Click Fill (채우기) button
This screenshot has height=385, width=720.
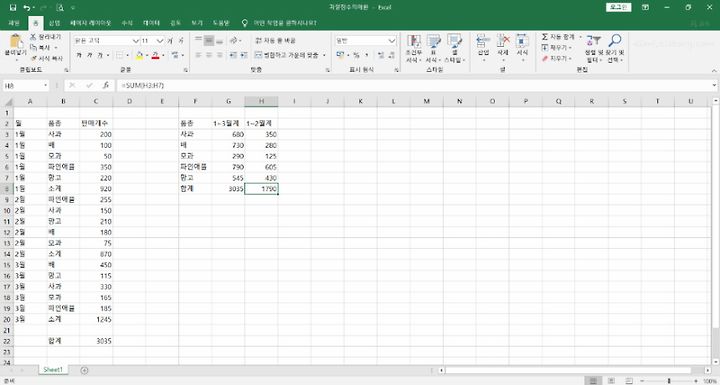pos(557,47)
